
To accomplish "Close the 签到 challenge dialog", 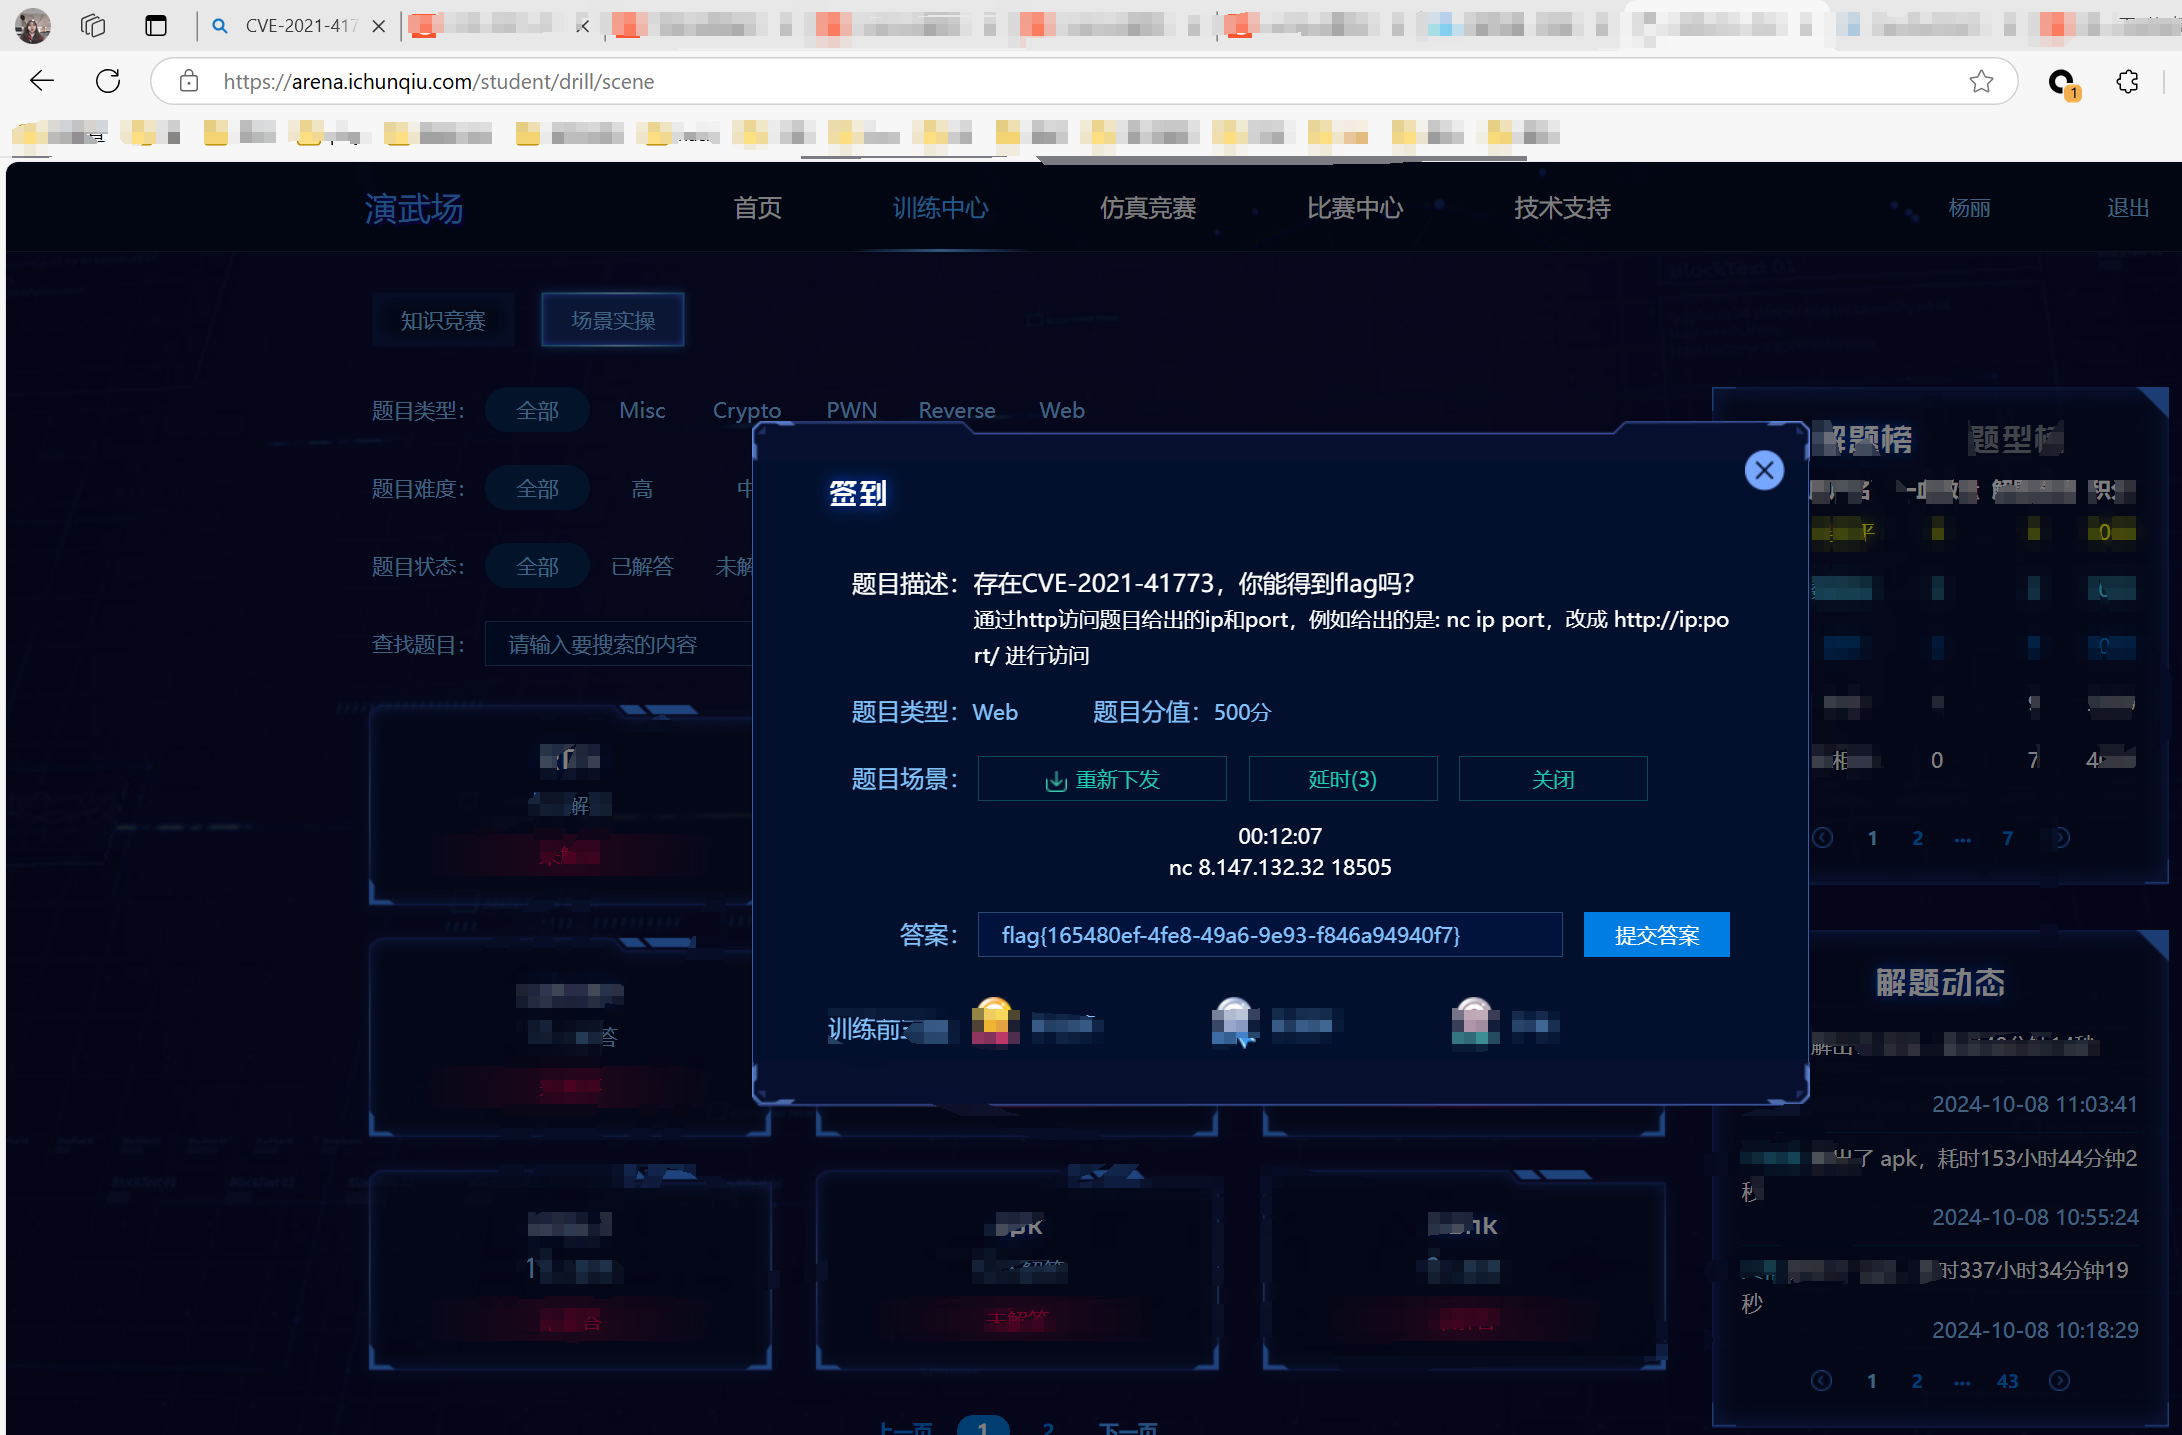I will [x=1764, y=470].
